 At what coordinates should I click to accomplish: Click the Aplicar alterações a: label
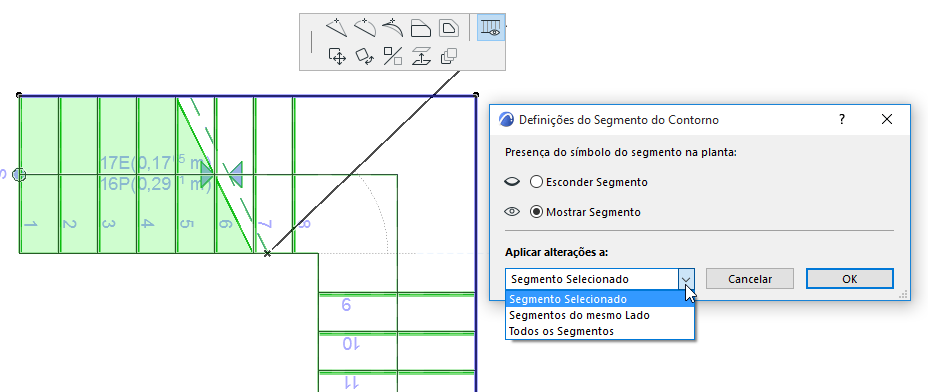click(x=557, y=252)
